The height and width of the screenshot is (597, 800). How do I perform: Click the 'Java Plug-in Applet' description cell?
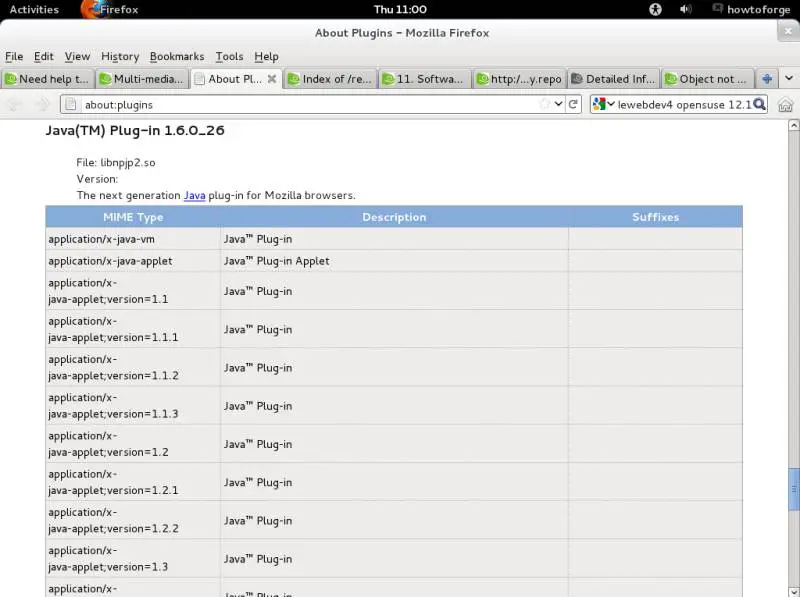pos(394,261)
